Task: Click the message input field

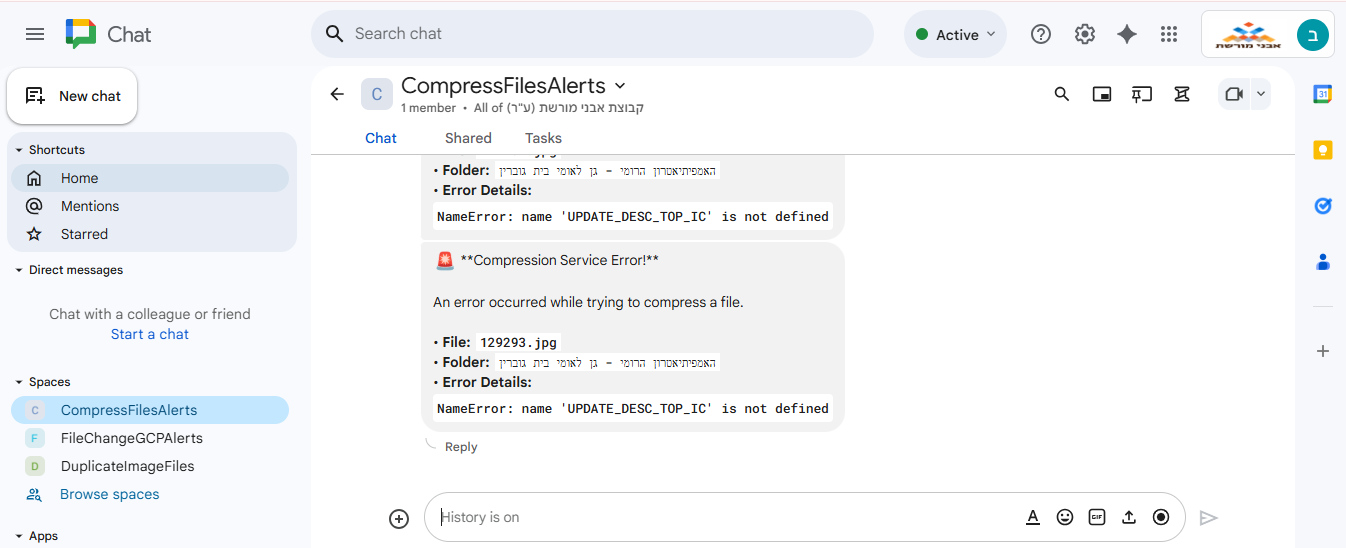Action: tap(720, 517)
